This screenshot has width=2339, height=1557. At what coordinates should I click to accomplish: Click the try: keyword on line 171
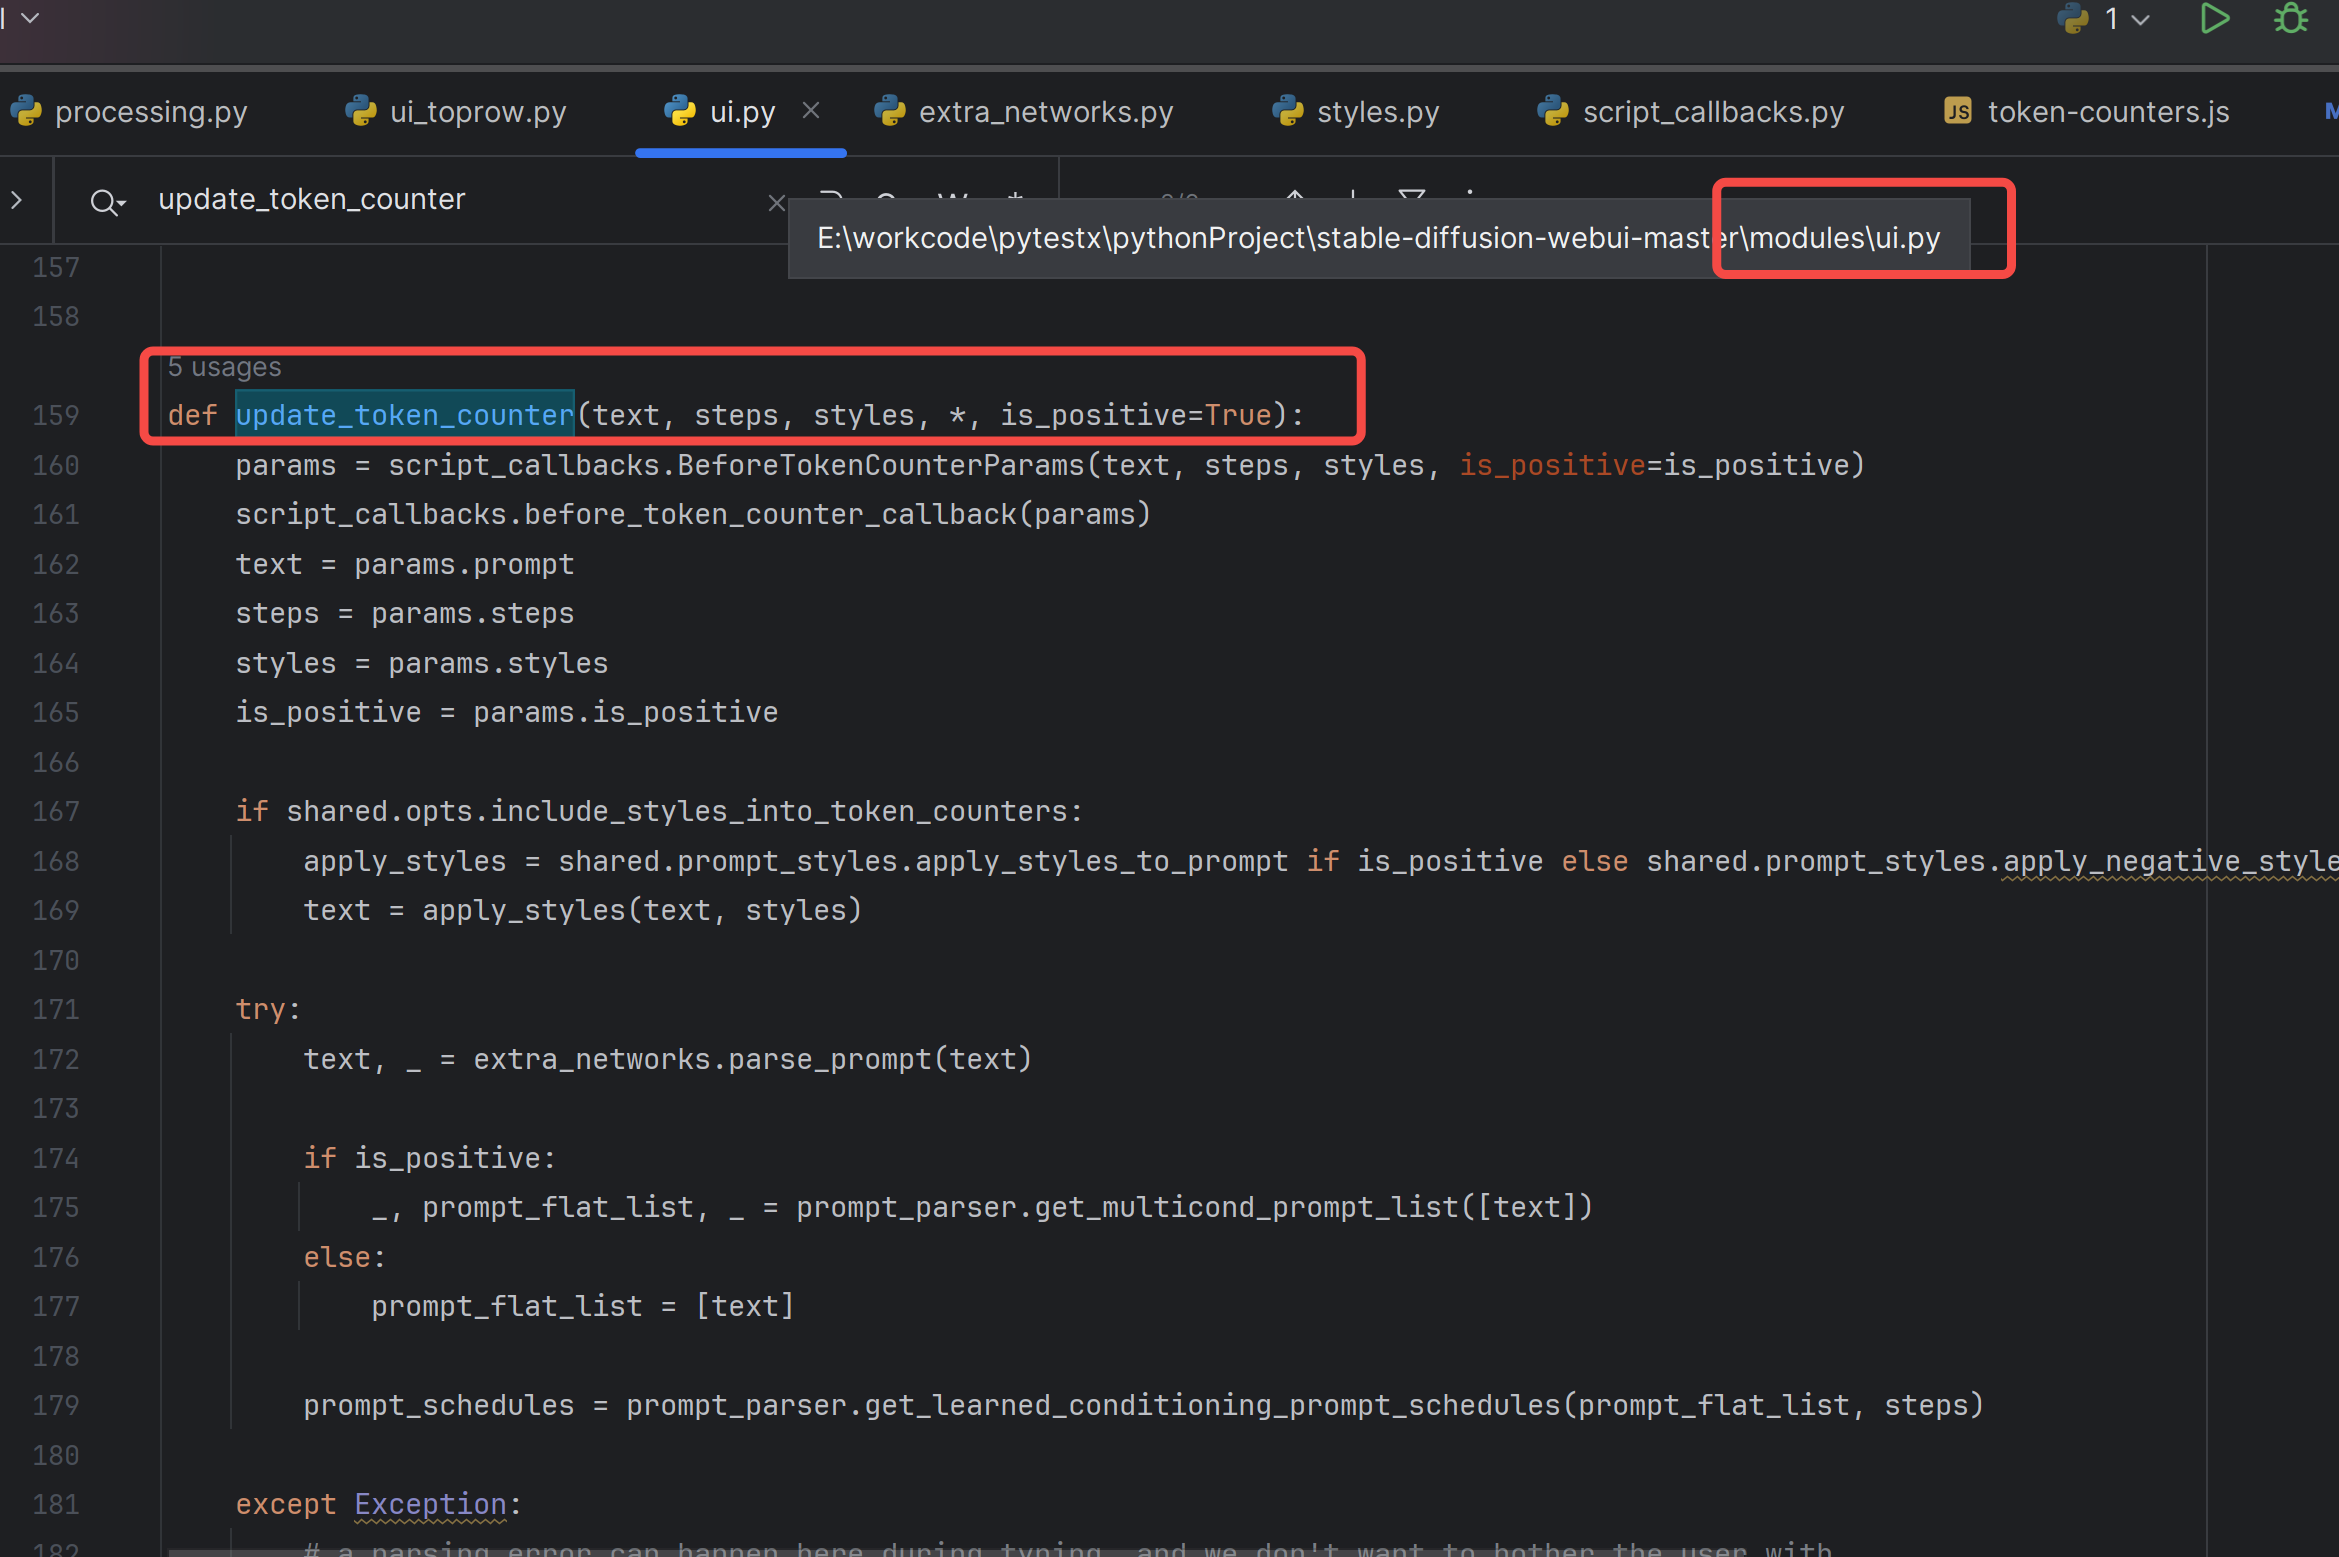coord(268,1009)
